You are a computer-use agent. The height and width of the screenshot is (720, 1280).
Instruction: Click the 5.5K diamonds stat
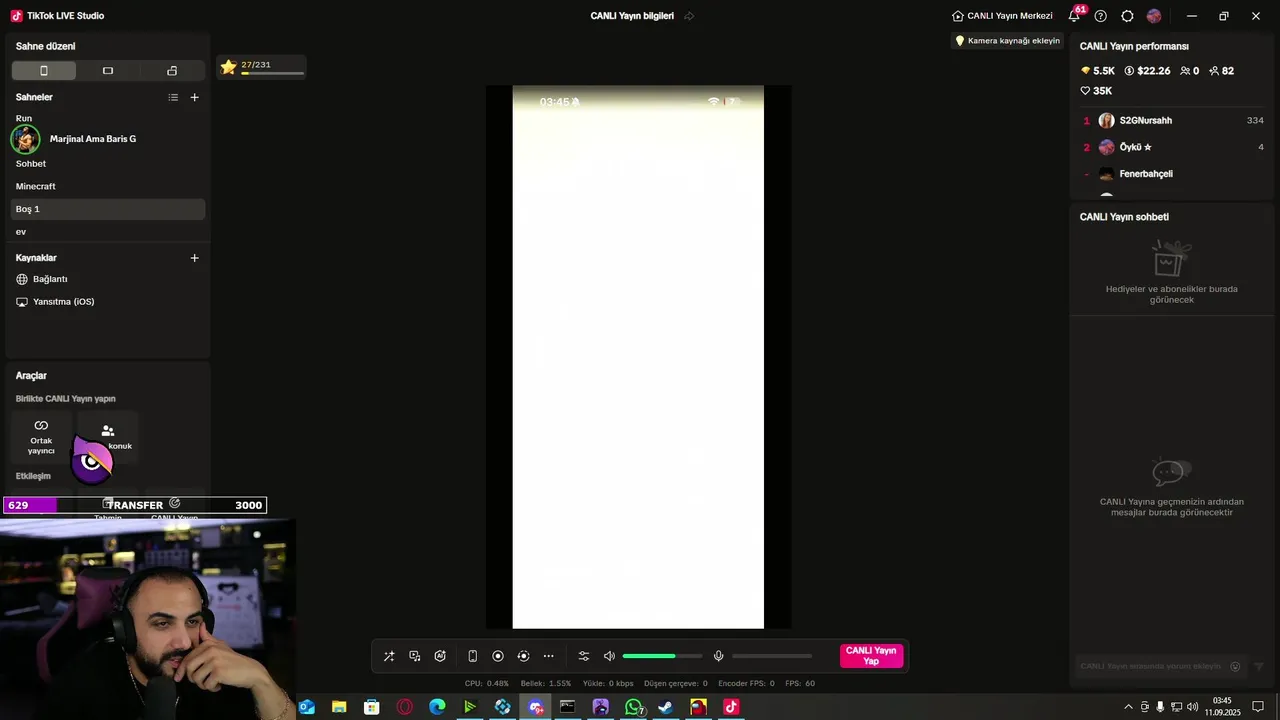(1098, 71)
